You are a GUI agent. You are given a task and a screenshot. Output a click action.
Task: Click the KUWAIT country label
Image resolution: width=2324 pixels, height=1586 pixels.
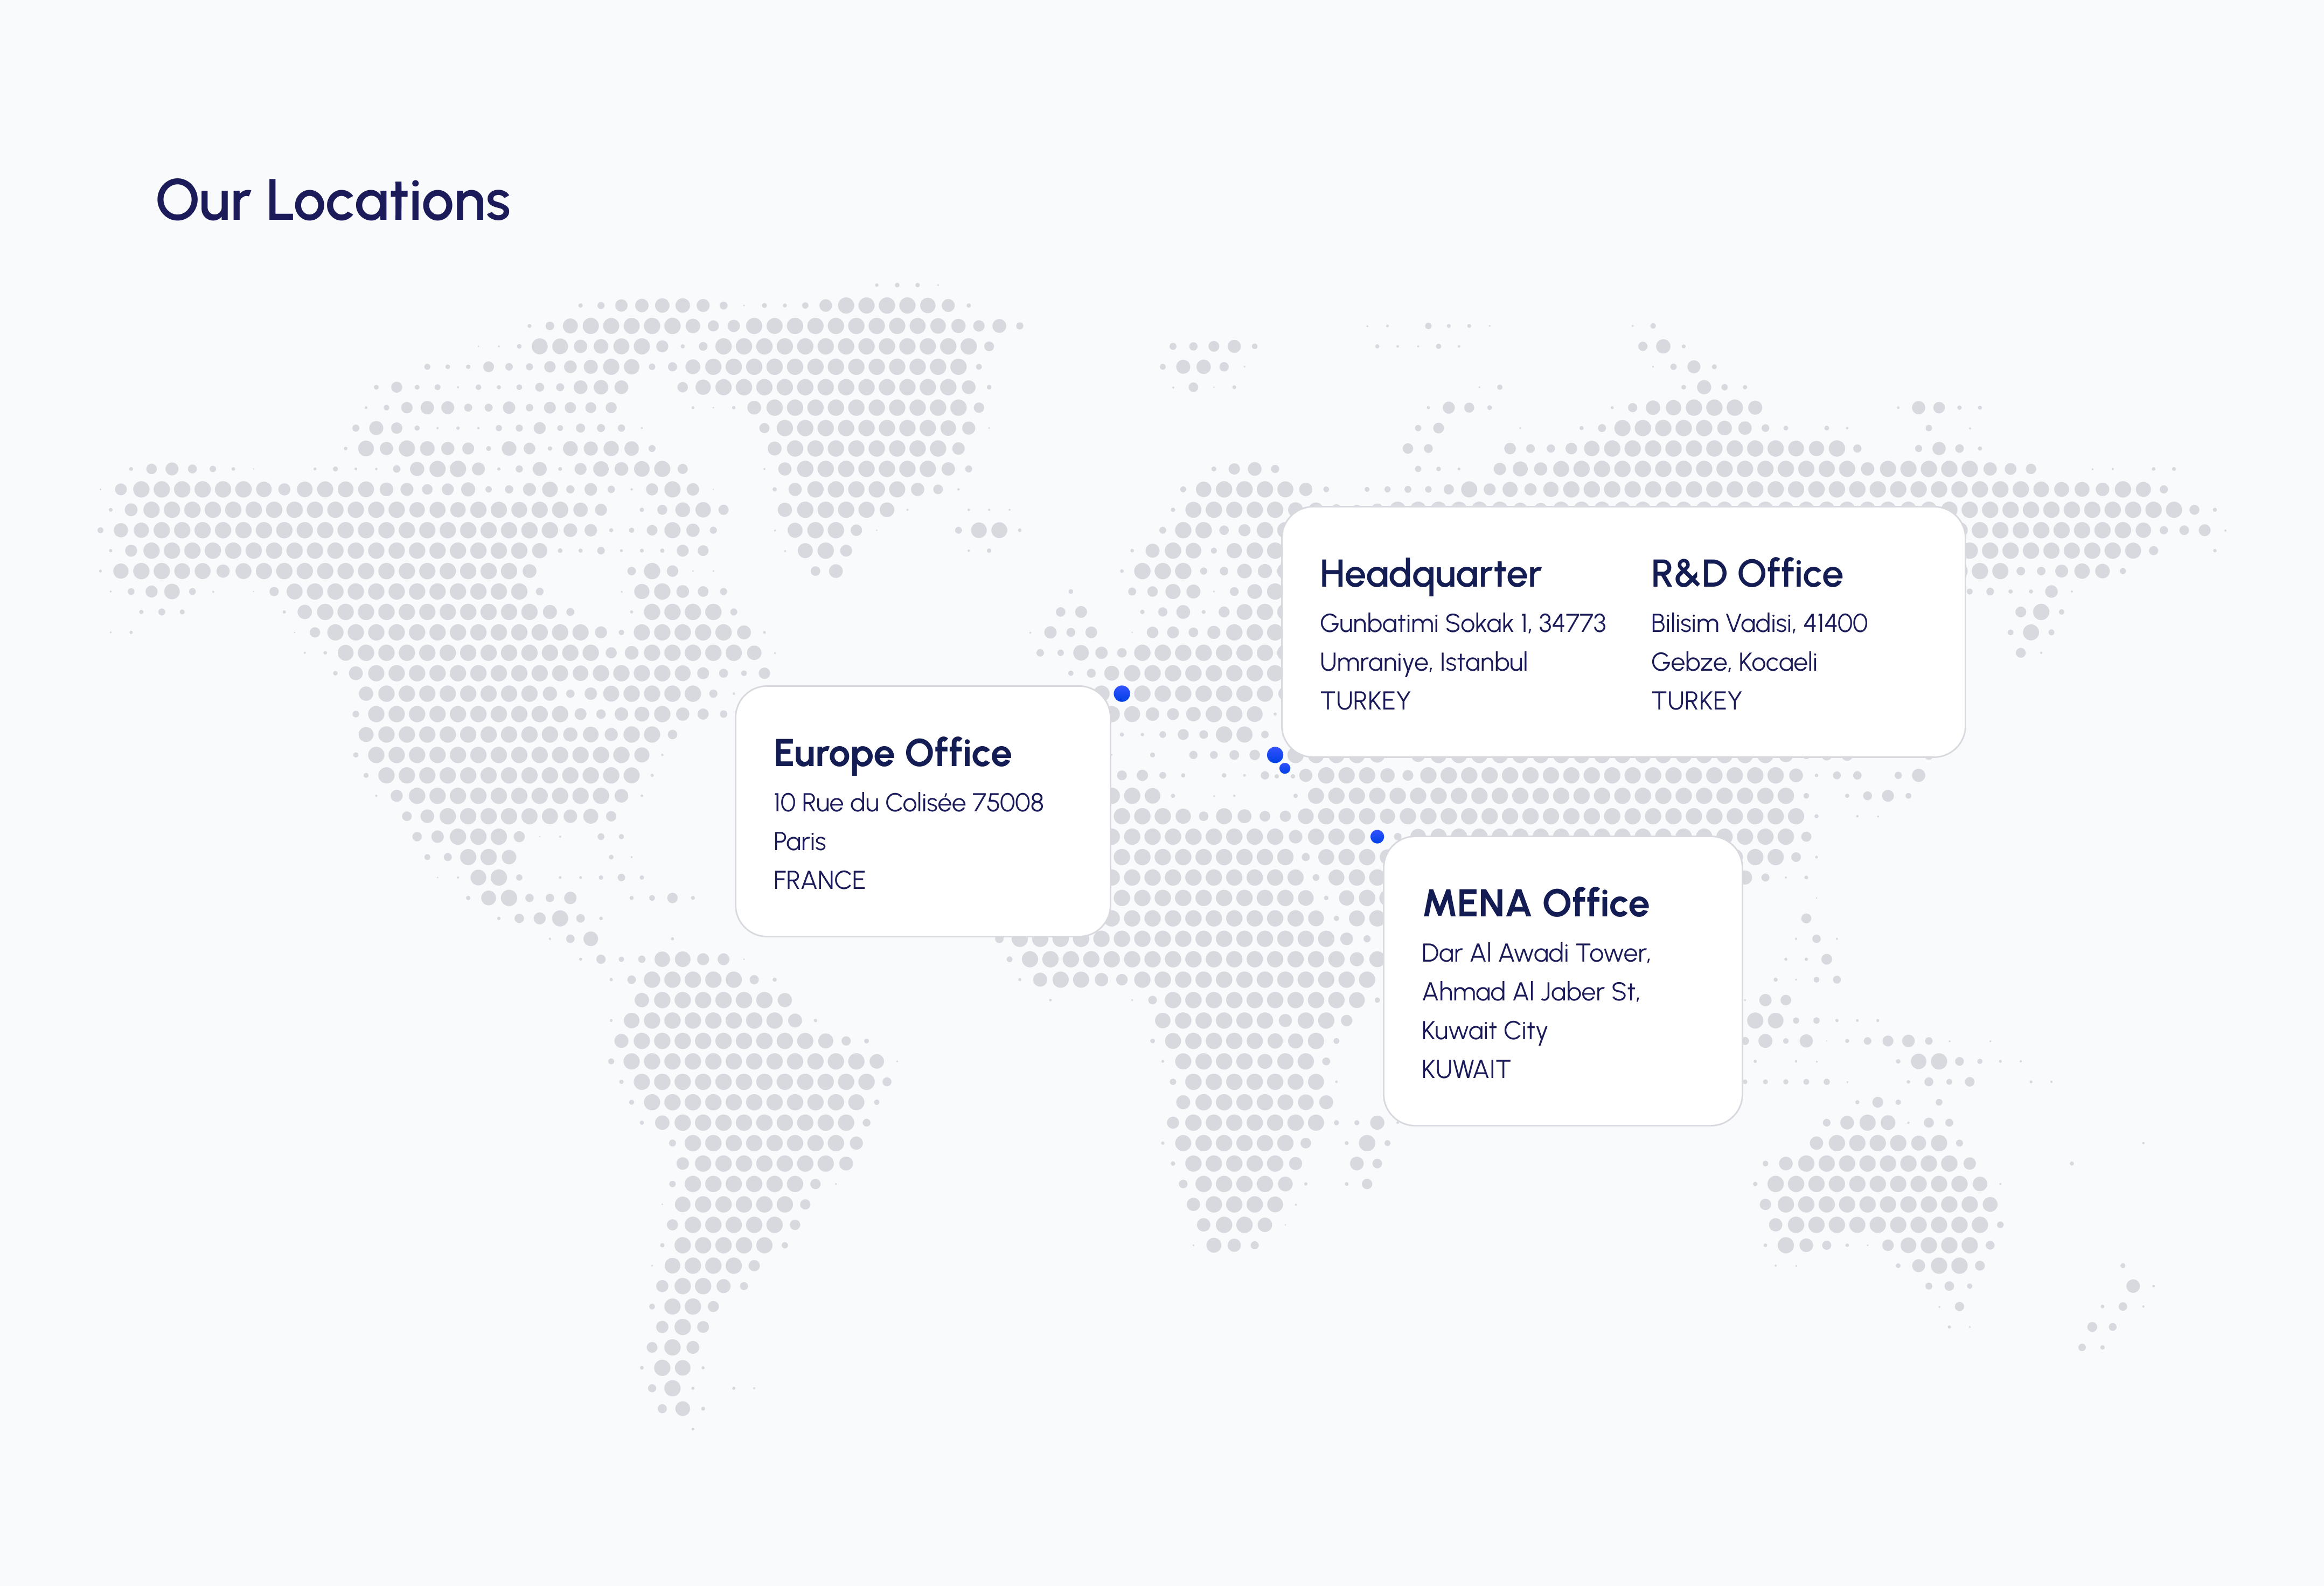1466,1069
